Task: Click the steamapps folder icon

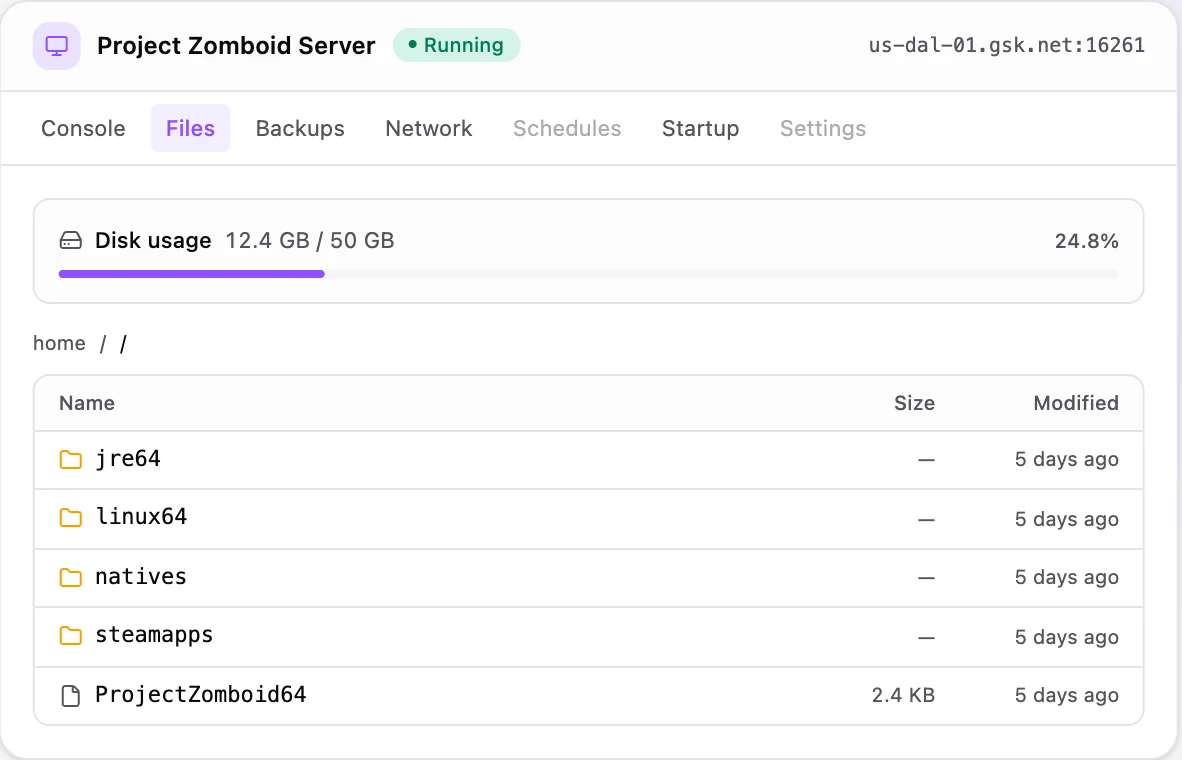Action: (x=71, y=636)
